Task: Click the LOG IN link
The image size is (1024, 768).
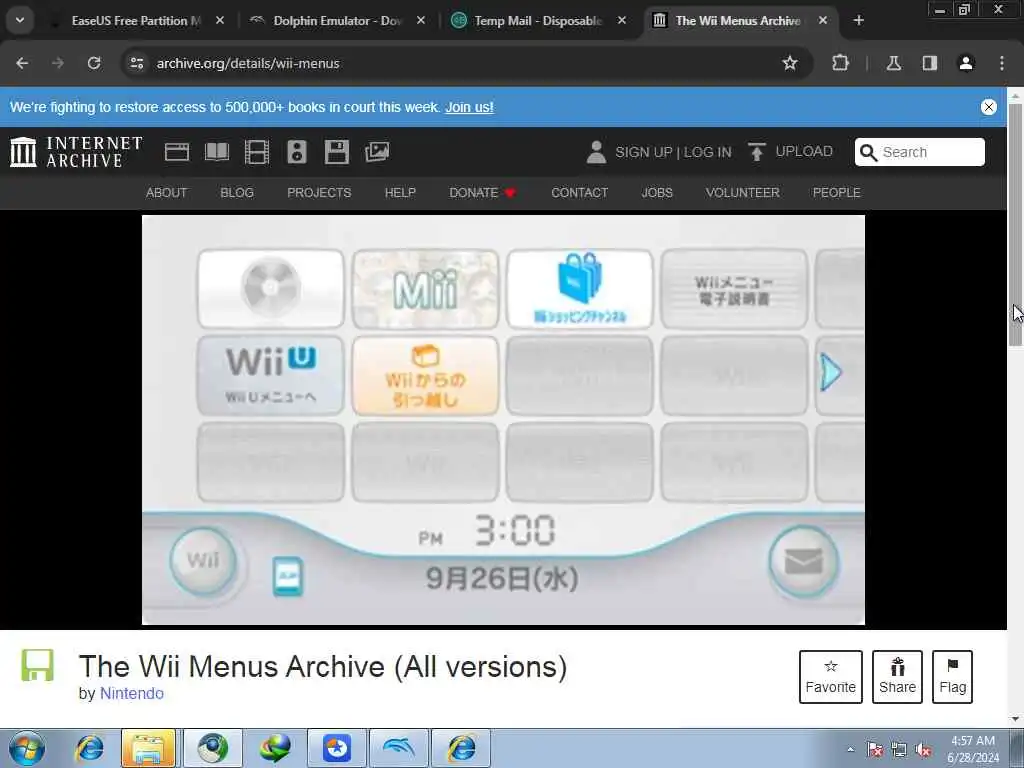Action: point(707,152)
